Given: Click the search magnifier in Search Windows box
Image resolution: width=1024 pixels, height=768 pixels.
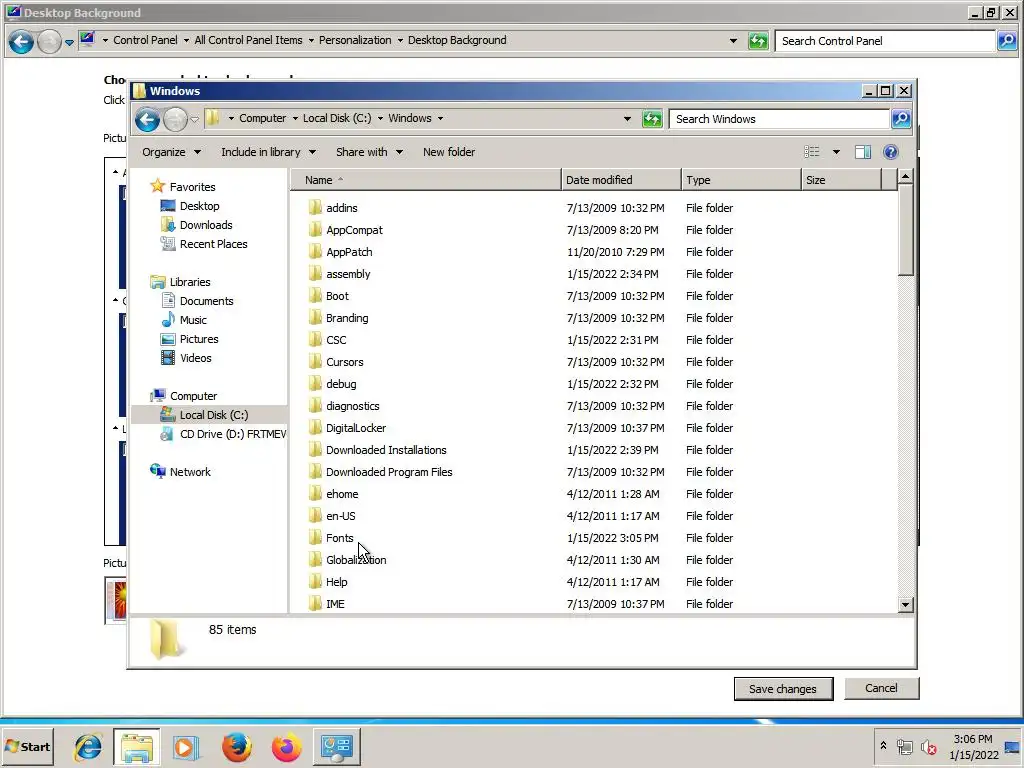Looking at the screenshot, I should (x=901, y=119).
